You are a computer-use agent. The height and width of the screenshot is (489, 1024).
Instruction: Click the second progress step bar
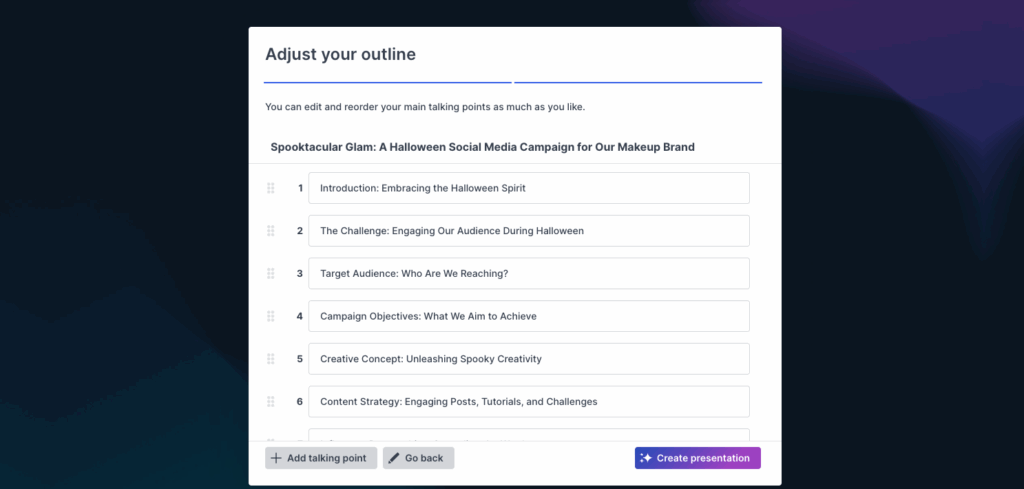638,81
